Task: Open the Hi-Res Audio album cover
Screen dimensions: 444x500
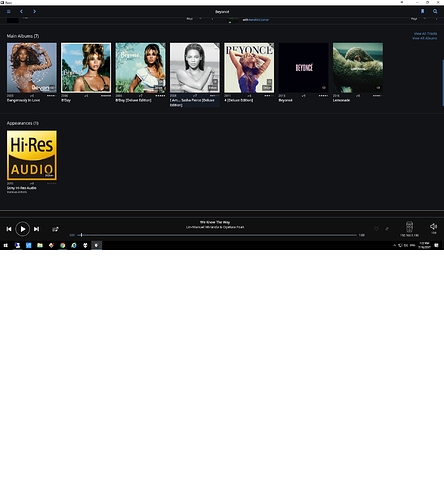Action: (32, 155)
